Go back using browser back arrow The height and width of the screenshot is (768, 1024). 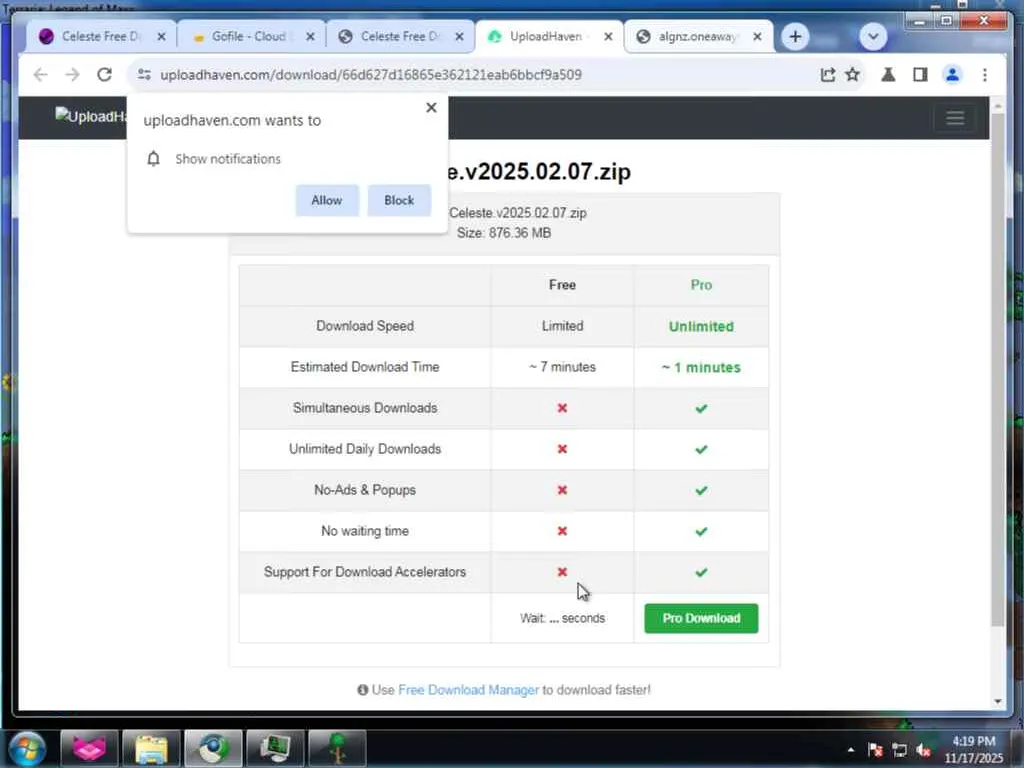coord(40,74)
